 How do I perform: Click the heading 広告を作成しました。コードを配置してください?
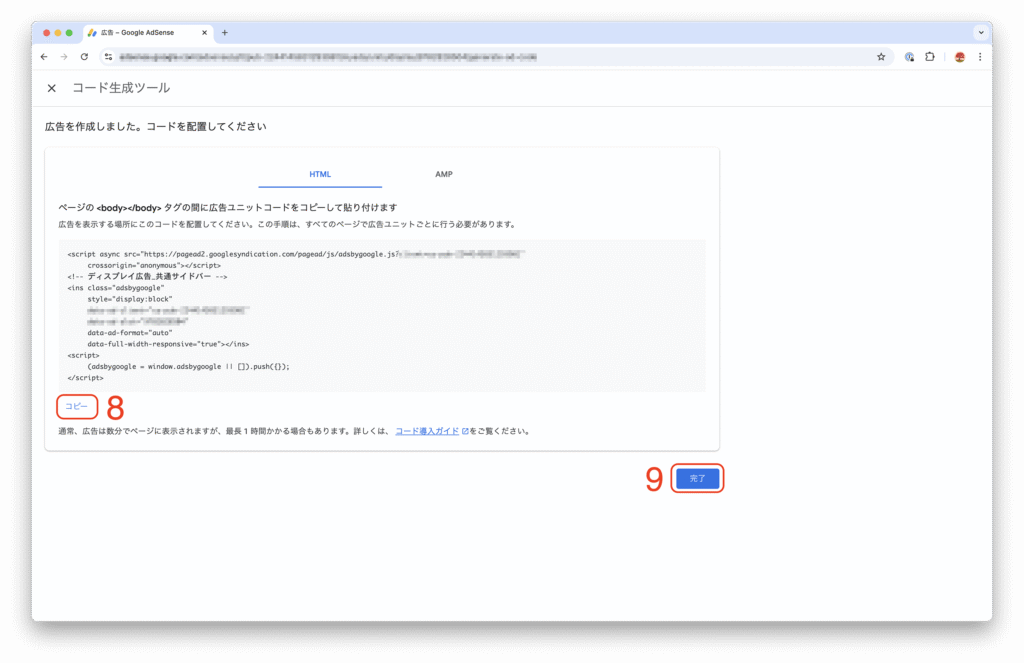tap(155, 127)
